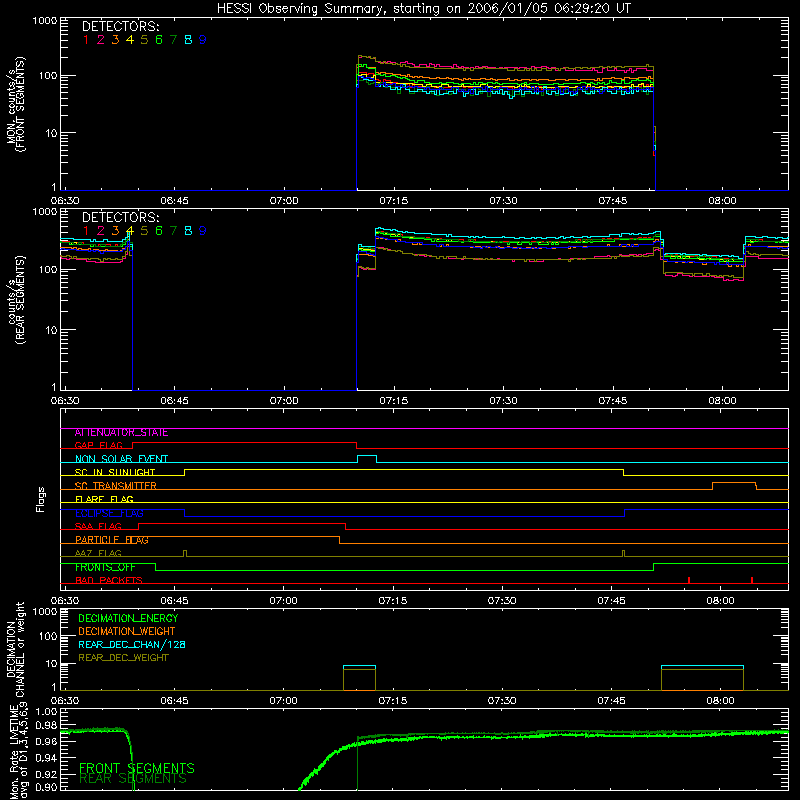This screenshot has height=800, width=800.
Task: Click the REAR SEGMENTS livetime label
Action: tap(133, 779)
